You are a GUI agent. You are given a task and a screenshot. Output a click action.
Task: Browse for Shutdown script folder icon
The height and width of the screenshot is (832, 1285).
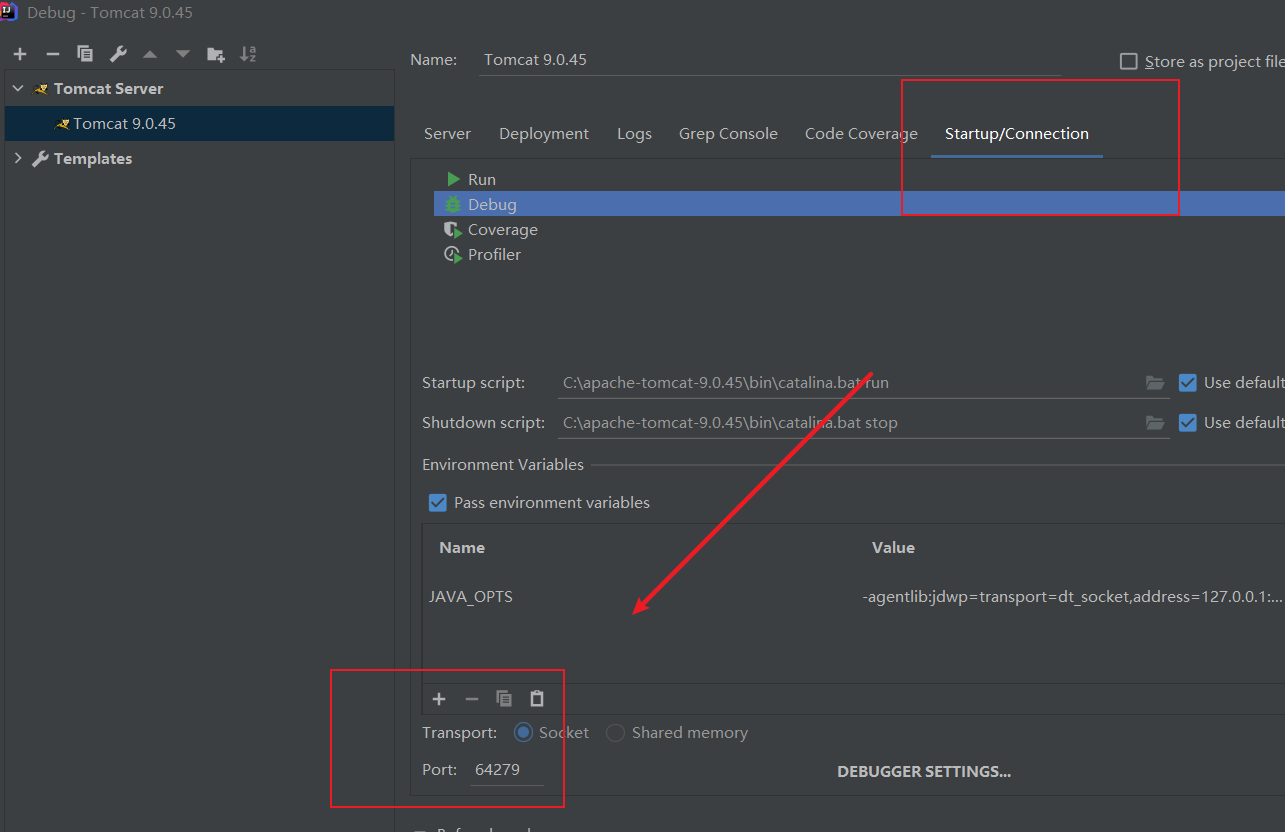[x=1155, y=423]
